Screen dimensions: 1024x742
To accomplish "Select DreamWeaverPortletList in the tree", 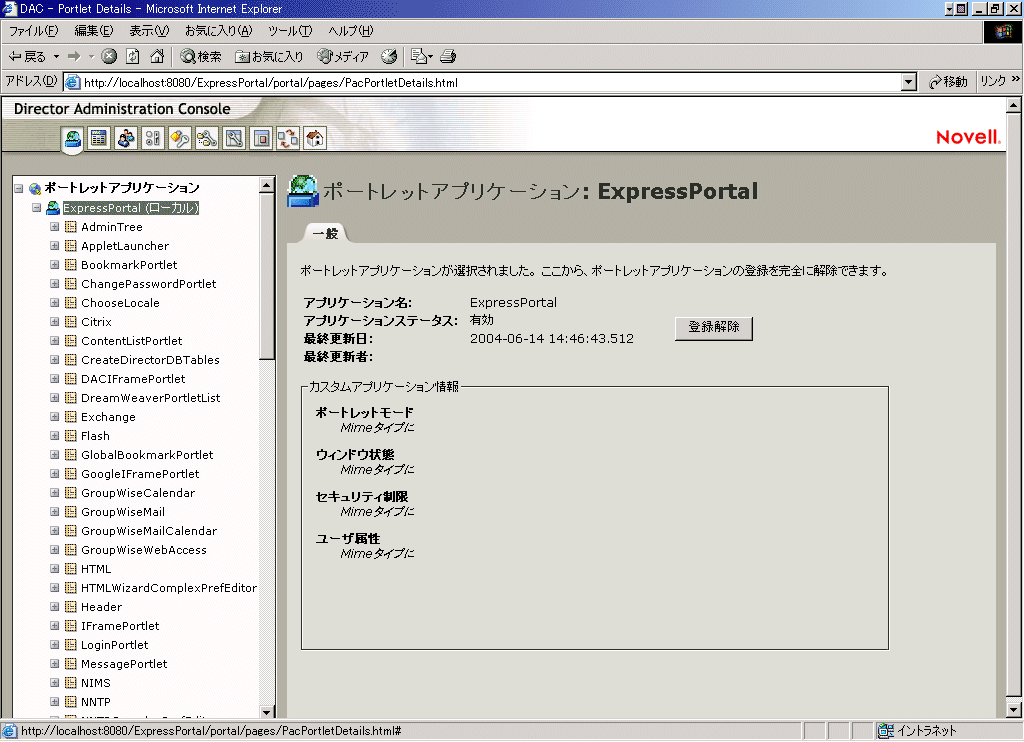I will tap(151, 398).
